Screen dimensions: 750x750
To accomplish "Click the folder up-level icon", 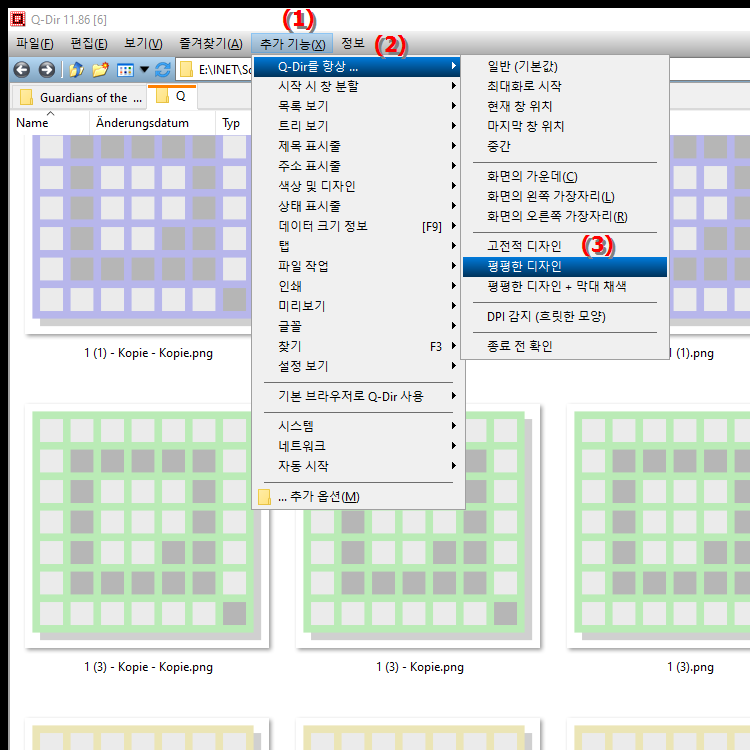I will tap(76, 70).
